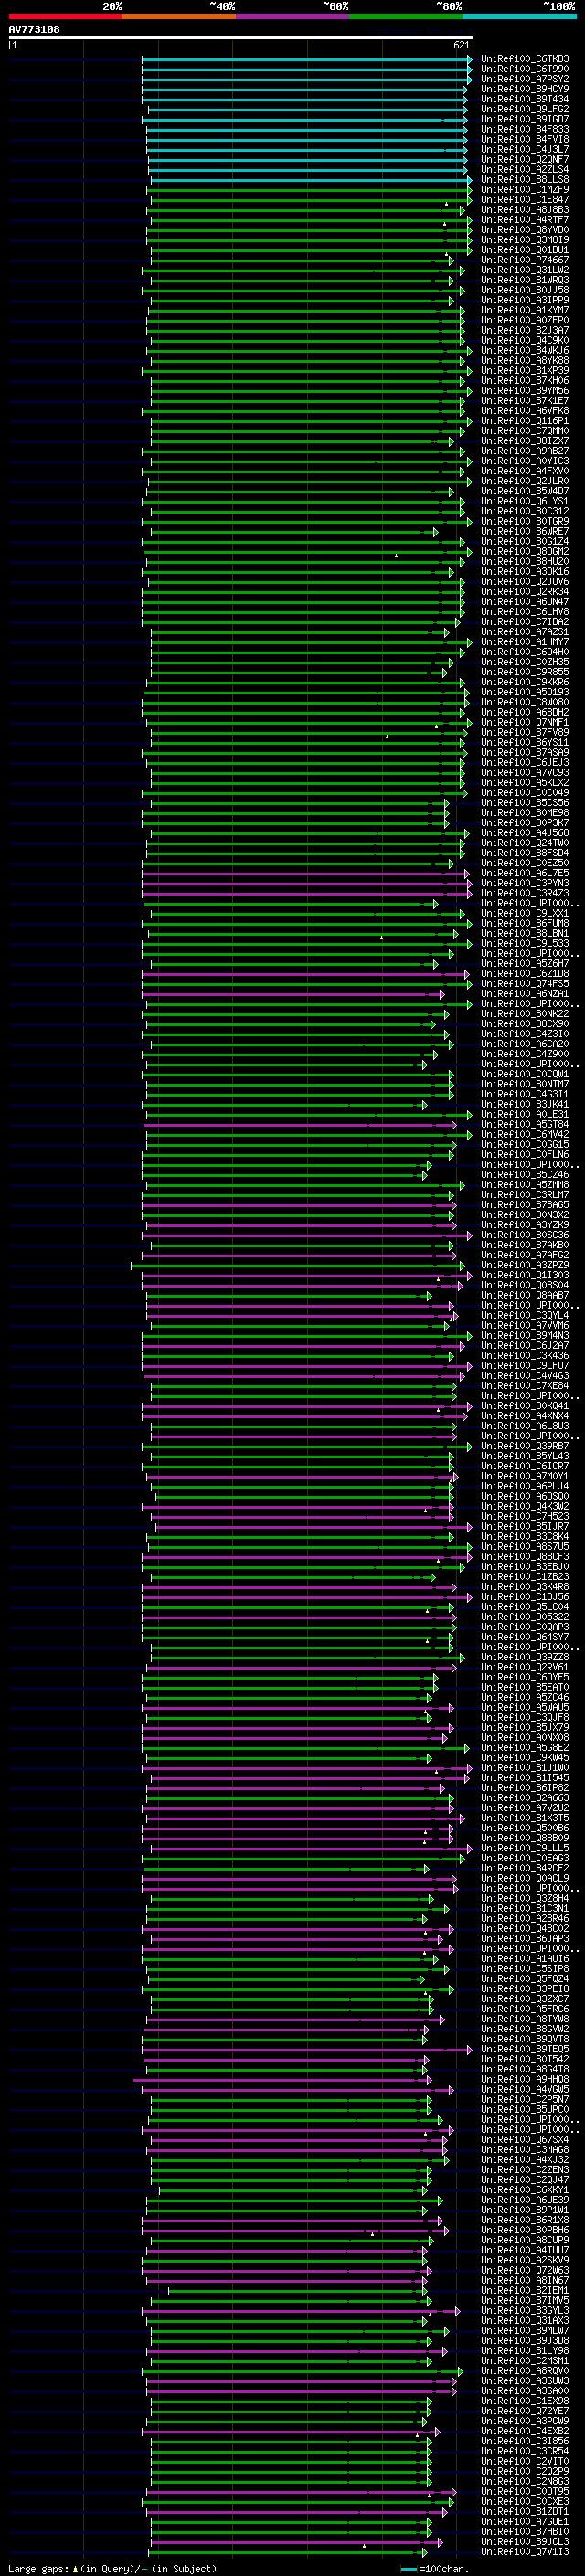Viewport: 585px width, 2576px height.
Task: Select hit label UniRef100_C0FLN6
Action: [524, 1154]
